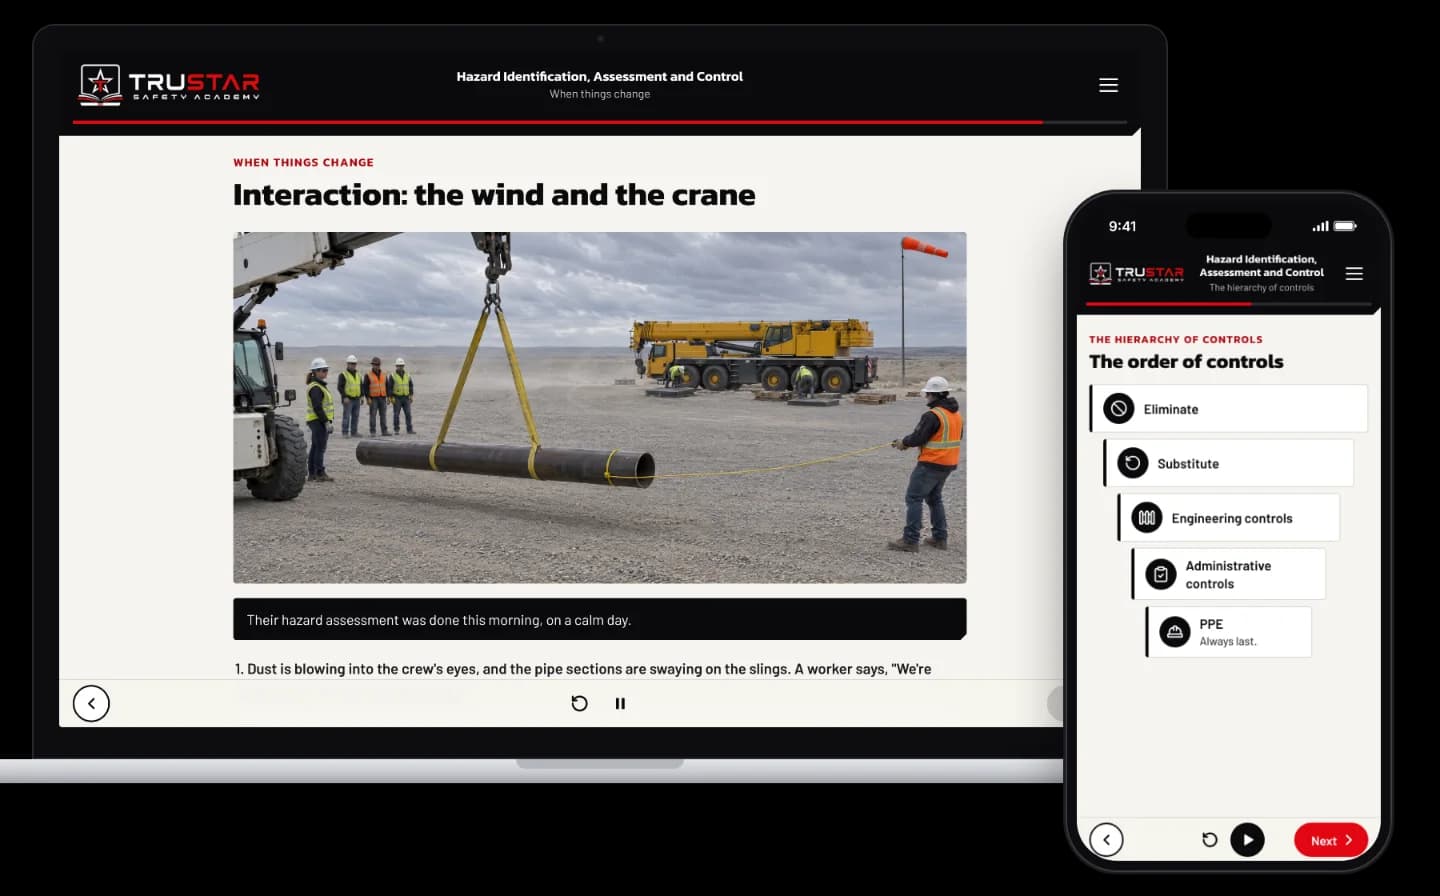
Task: Restart the slide on the phone
Action: [1209, 840]
